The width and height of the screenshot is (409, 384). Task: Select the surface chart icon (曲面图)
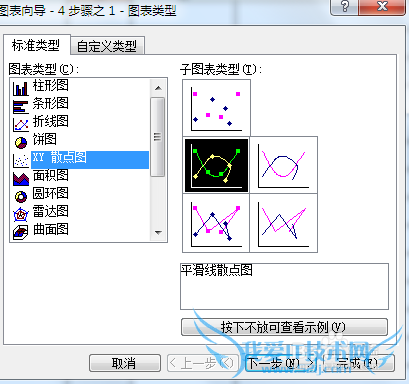coord(21,232)
